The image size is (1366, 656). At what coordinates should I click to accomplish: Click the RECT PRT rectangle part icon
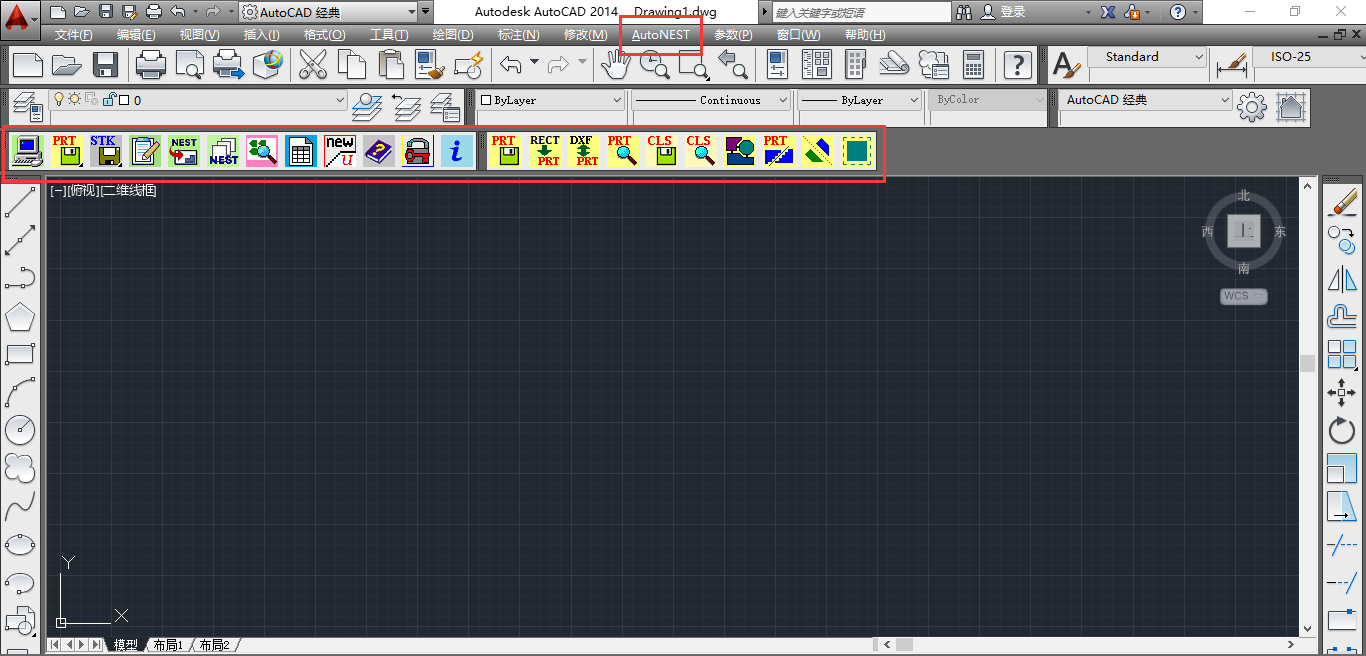pos(545,151)
